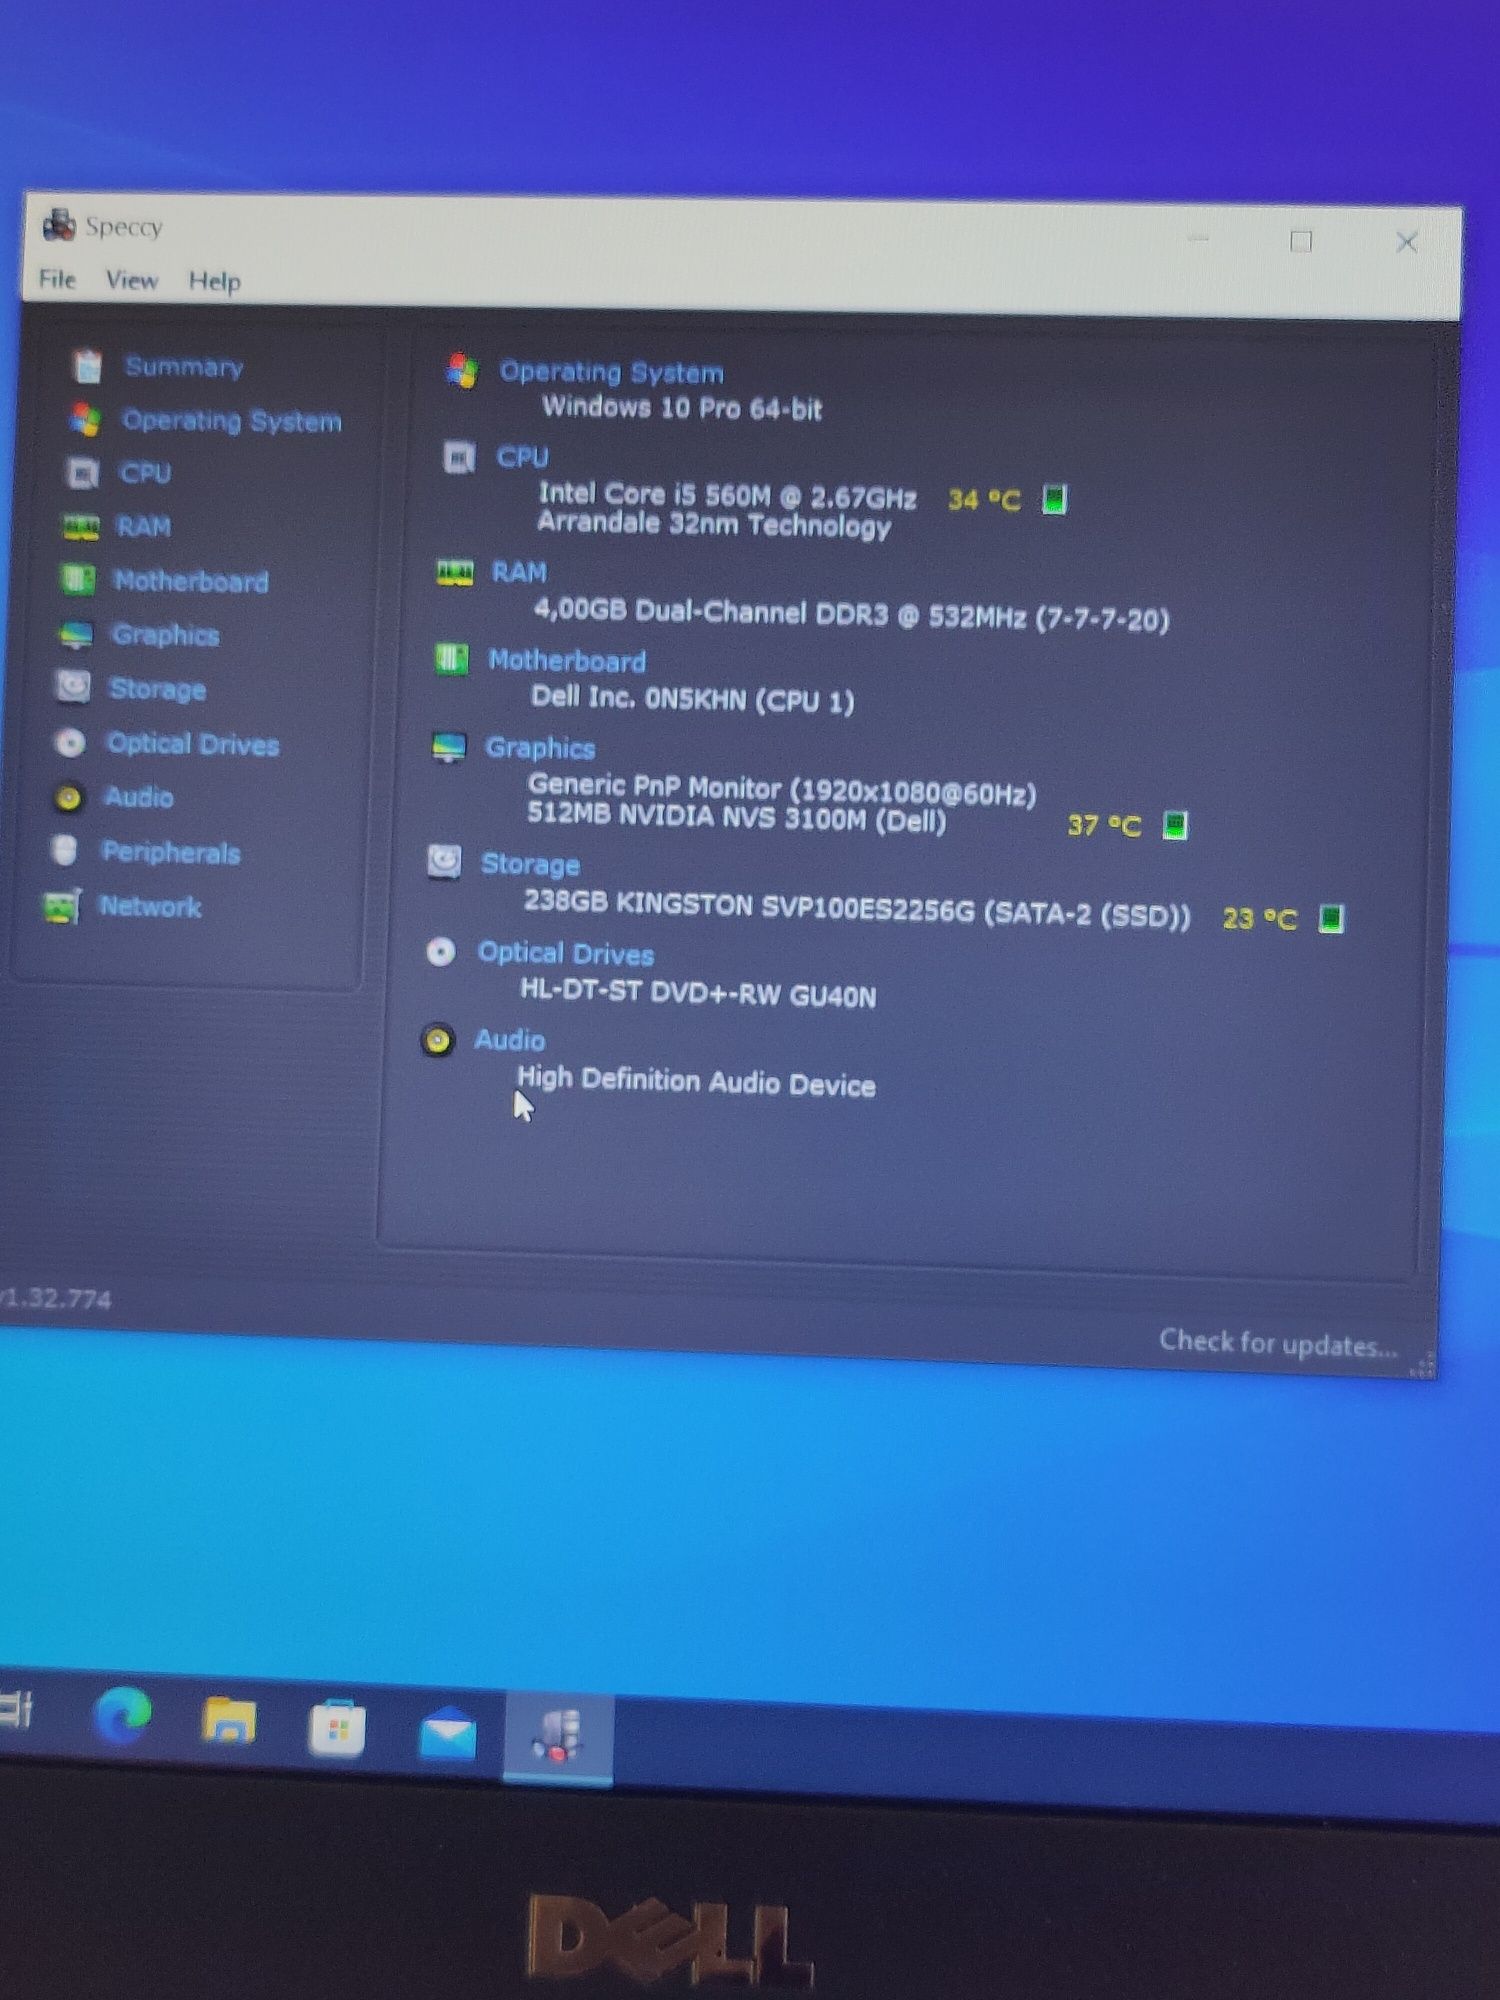This screenshot has height=2000, width=1500.
Task: Click the Motherboard icon in summary pane
Action: click(451, 659)
